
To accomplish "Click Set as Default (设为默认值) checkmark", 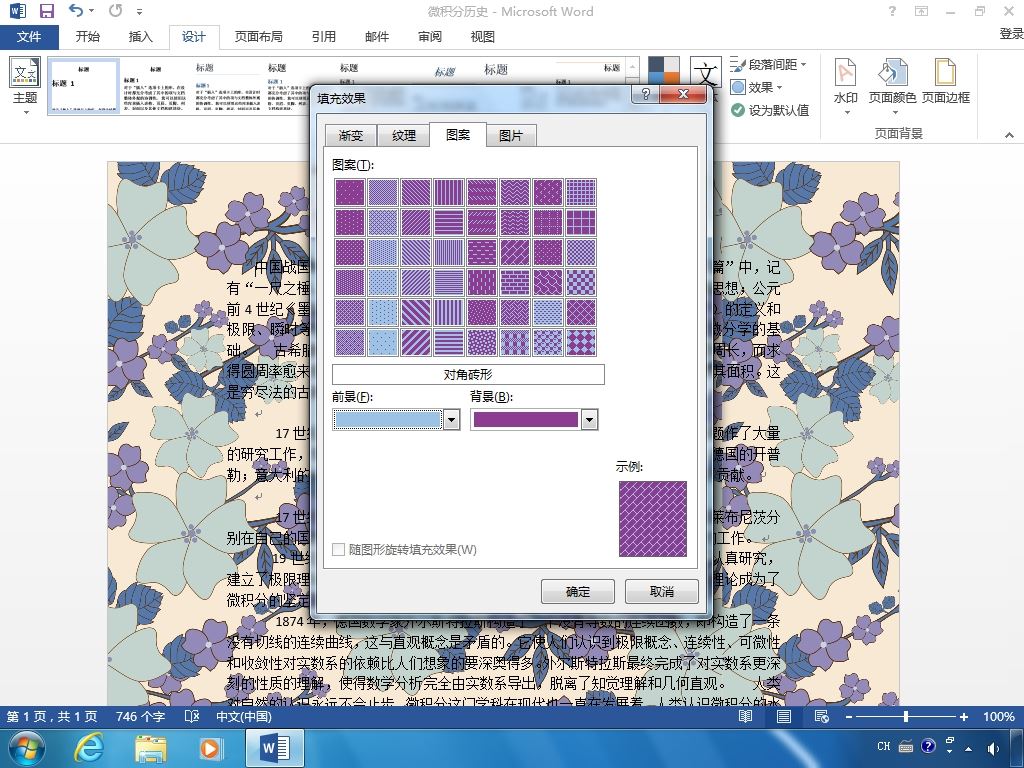I will [x=738, y=110].
